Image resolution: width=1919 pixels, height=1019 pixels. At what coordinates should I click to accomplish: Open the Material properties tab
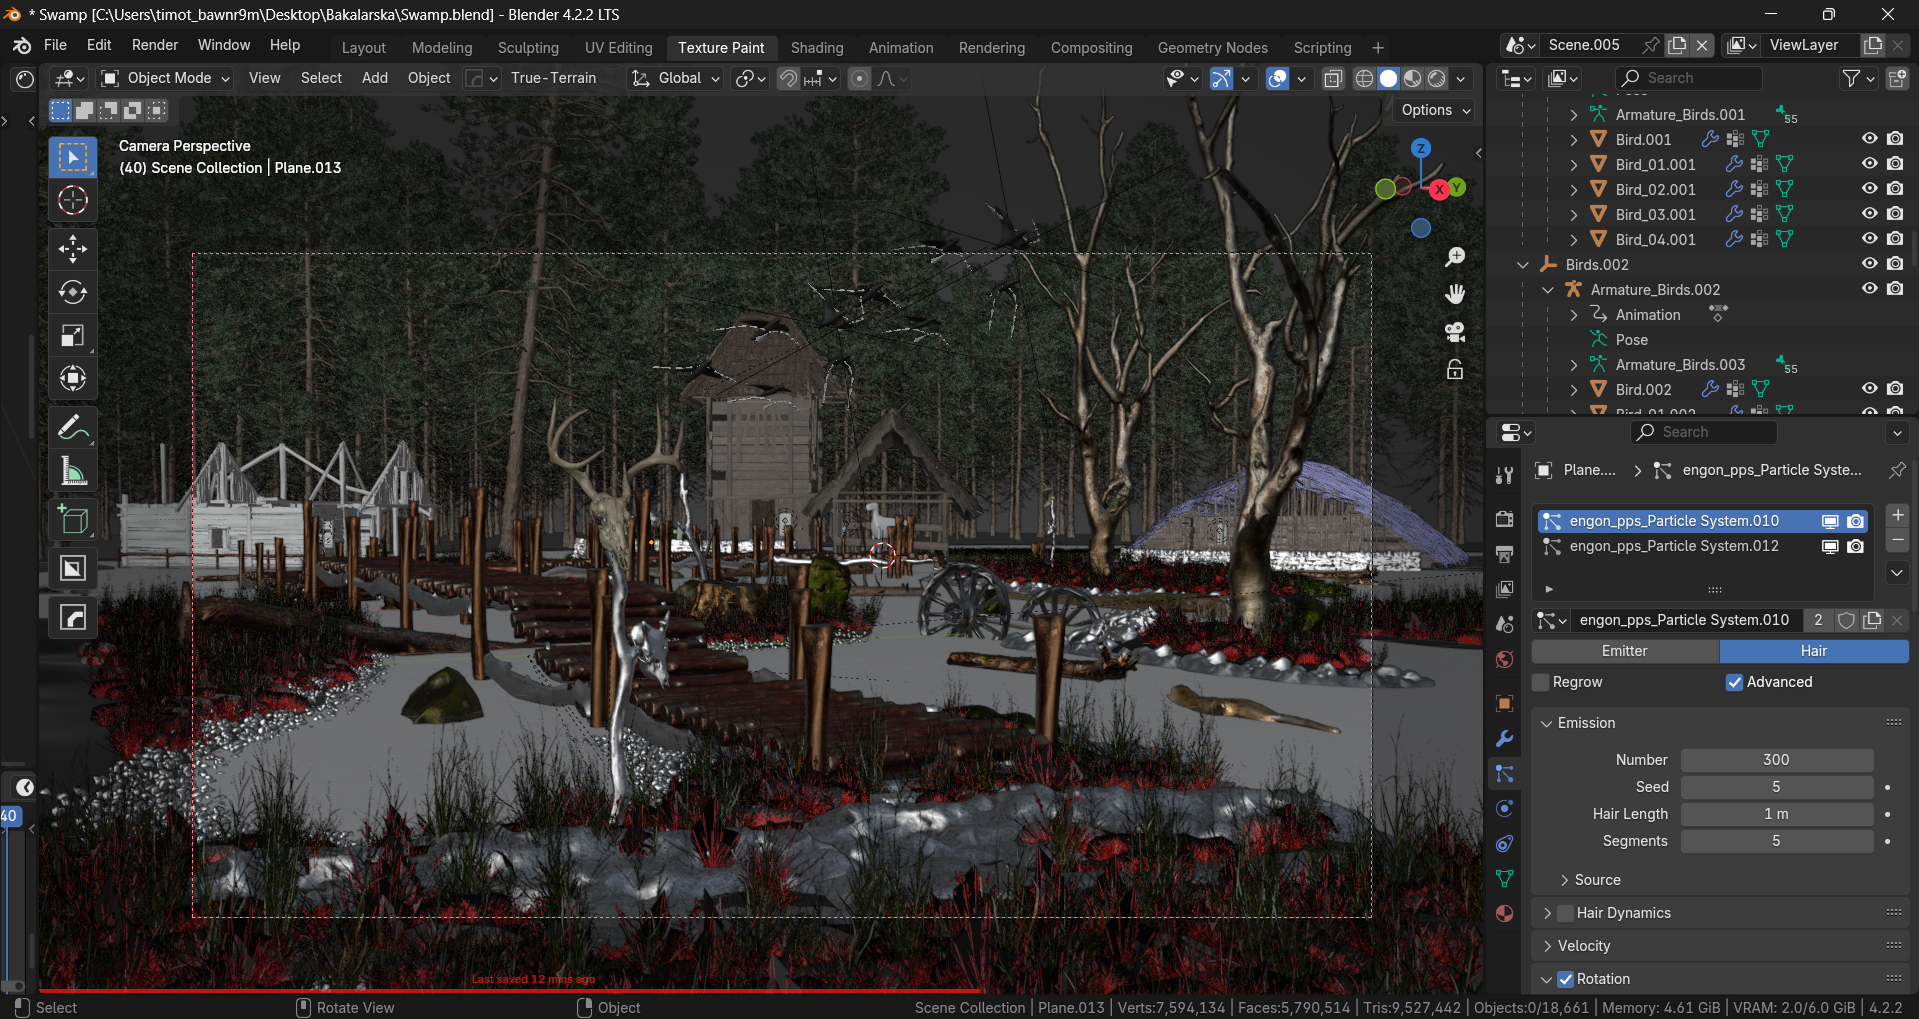click(1504, 913)
